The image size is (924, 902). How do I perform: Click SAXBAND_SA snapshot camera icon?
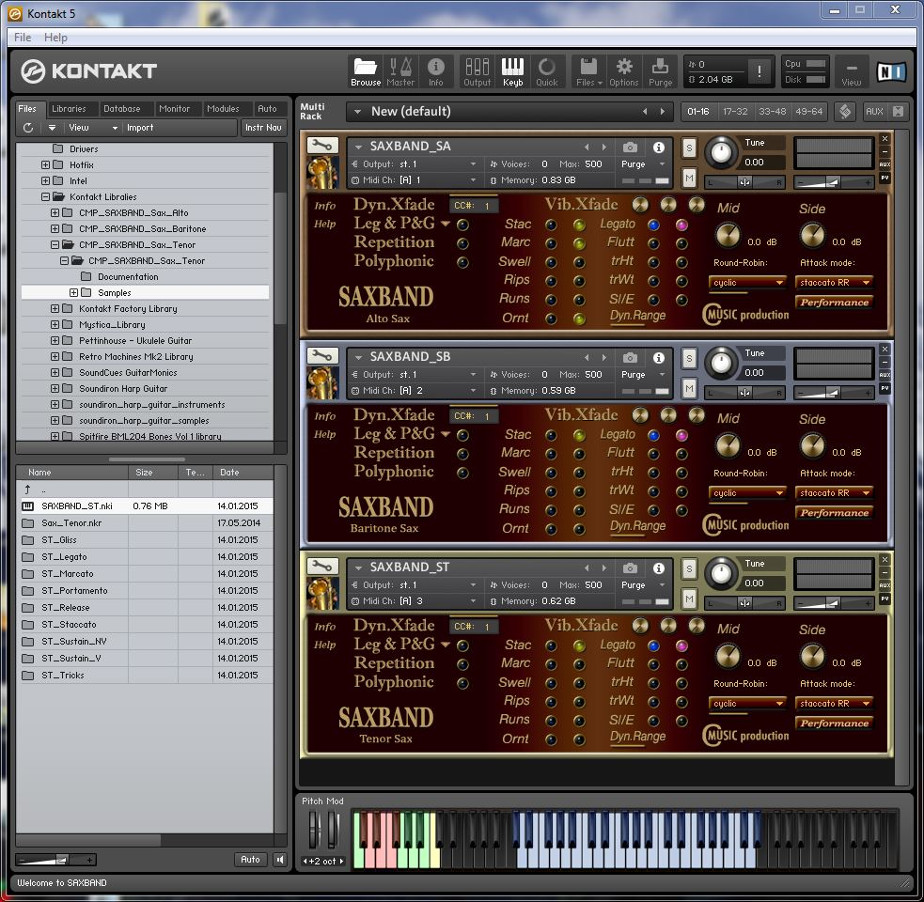pos(629,147)
